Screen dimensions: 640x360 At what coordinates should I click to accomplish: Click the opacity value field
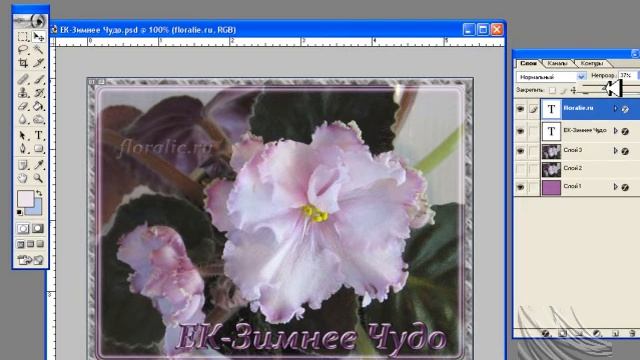(x=628, y=76)
